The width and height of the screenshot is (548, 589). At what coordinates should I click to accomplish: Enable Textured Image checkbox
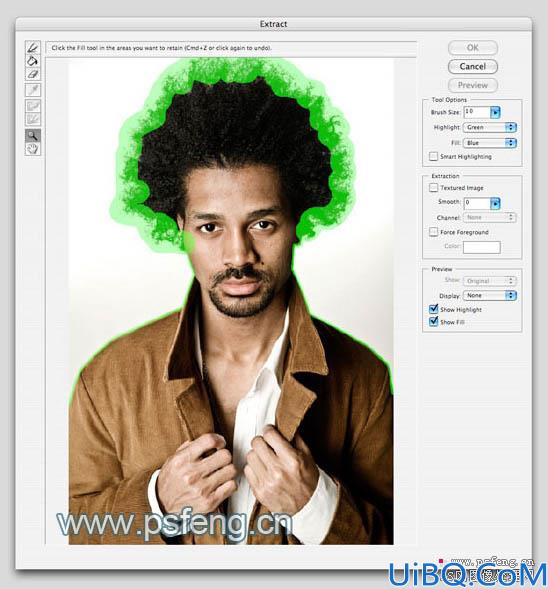pos(433,187)
